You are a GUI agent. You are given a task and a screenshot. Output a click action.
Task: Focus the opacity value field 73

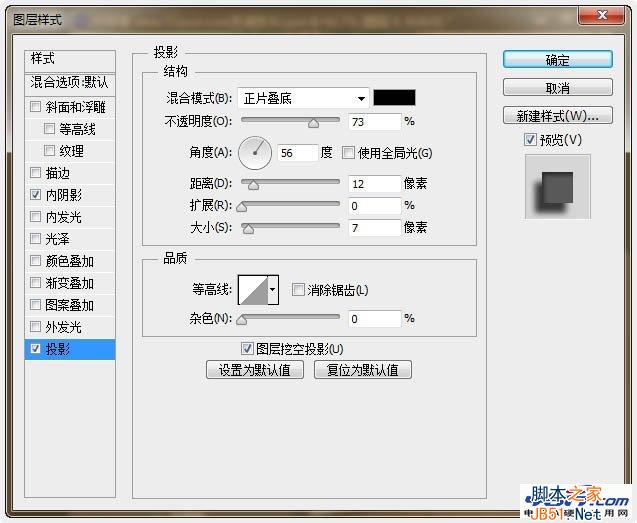pyautogui.click(x=375, y=122)
